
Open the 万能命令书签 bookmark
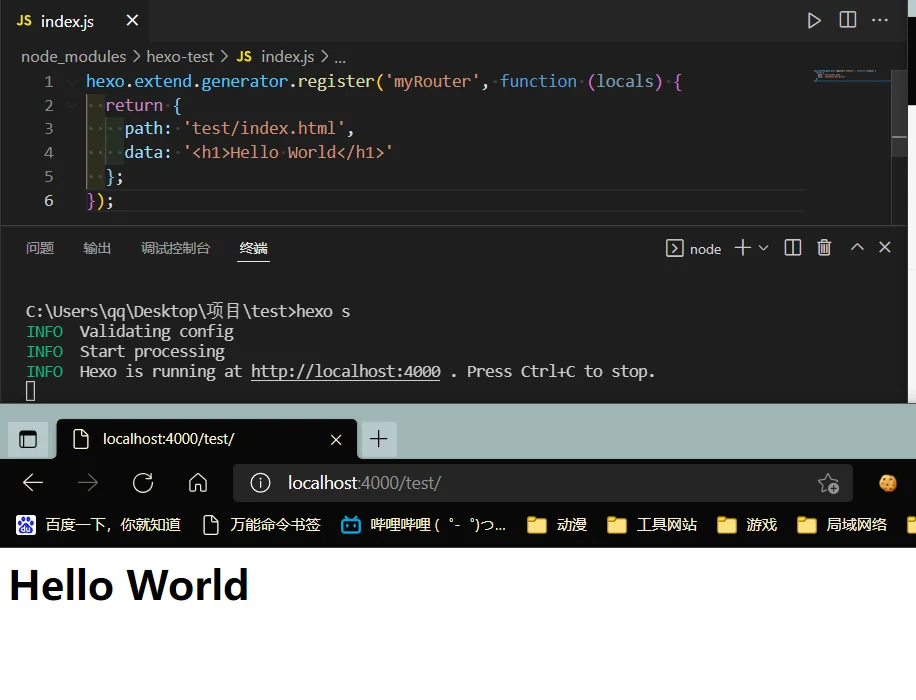pyautogui.click(x=262, y=525)
